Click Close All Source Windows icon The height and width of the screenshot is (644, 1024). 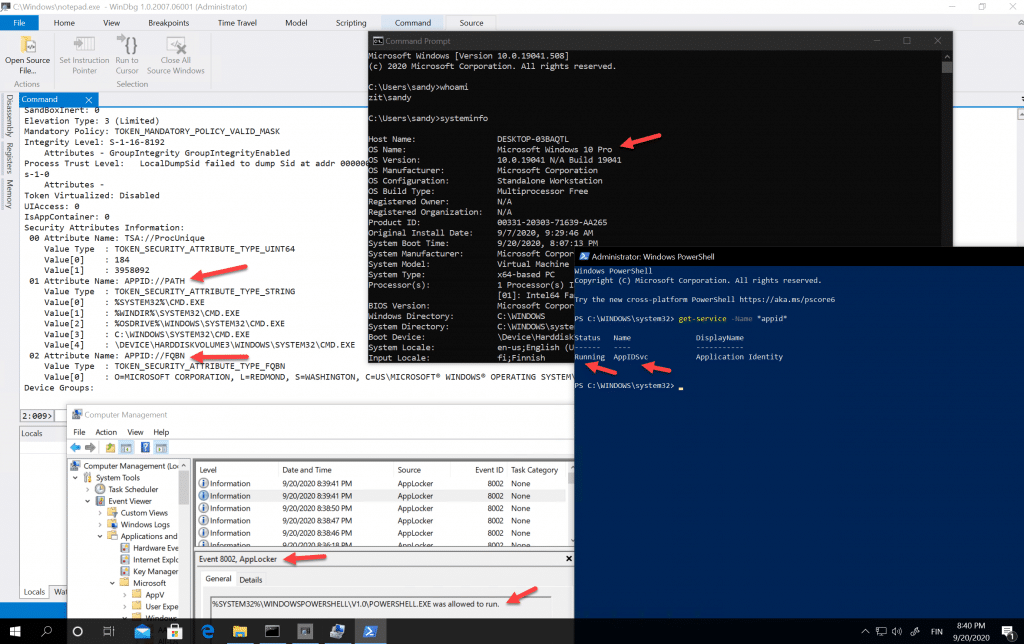click(176, 44)
